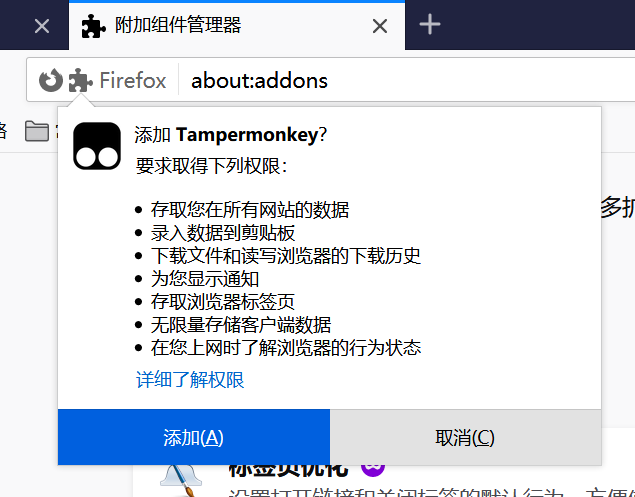Open the 详细了解权限 link
635x497 pixels.
tap(190, 380)
